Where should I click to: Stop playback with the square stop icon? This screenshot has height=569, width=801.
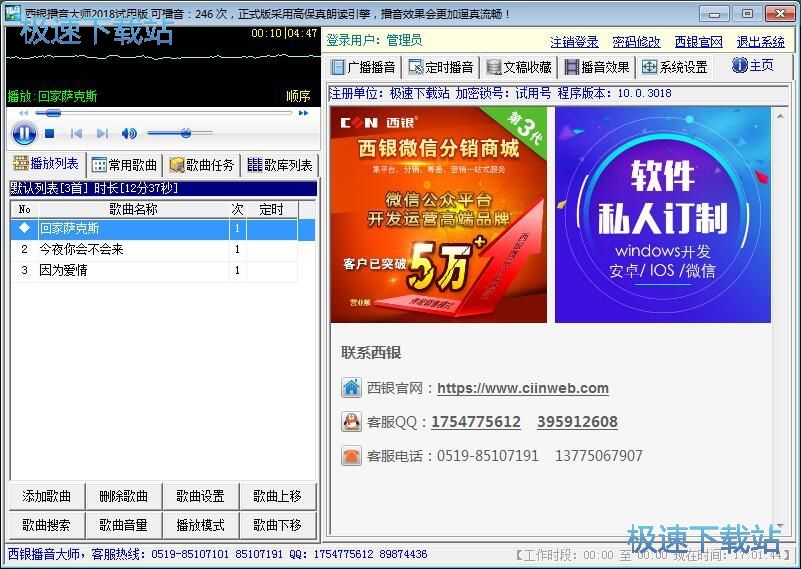[50, 133]
